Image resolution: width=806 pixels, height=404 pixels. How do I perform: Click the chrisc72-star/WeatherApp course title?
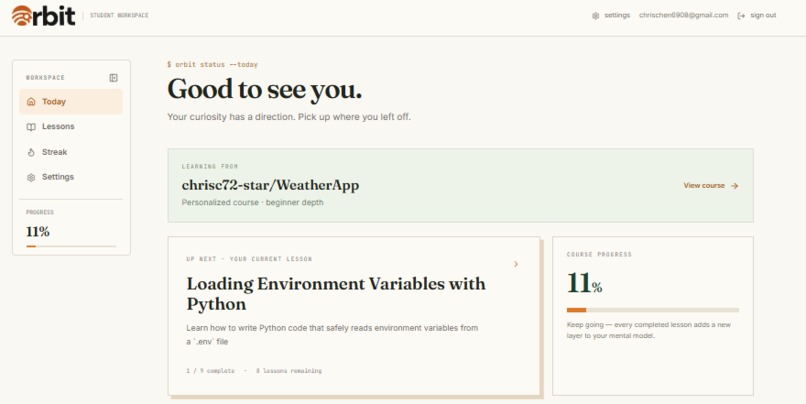coord(270,185)
